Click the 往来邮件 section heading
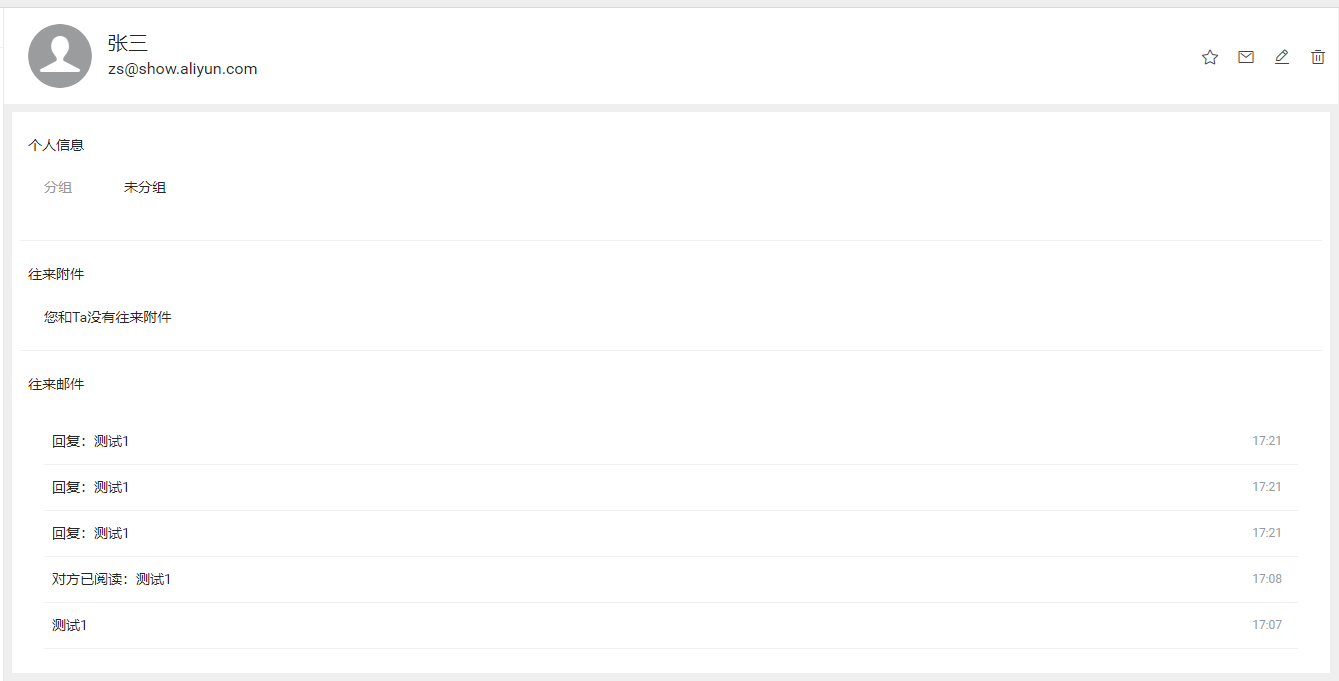Screen dimensions: 1339x681 point(56,384)
